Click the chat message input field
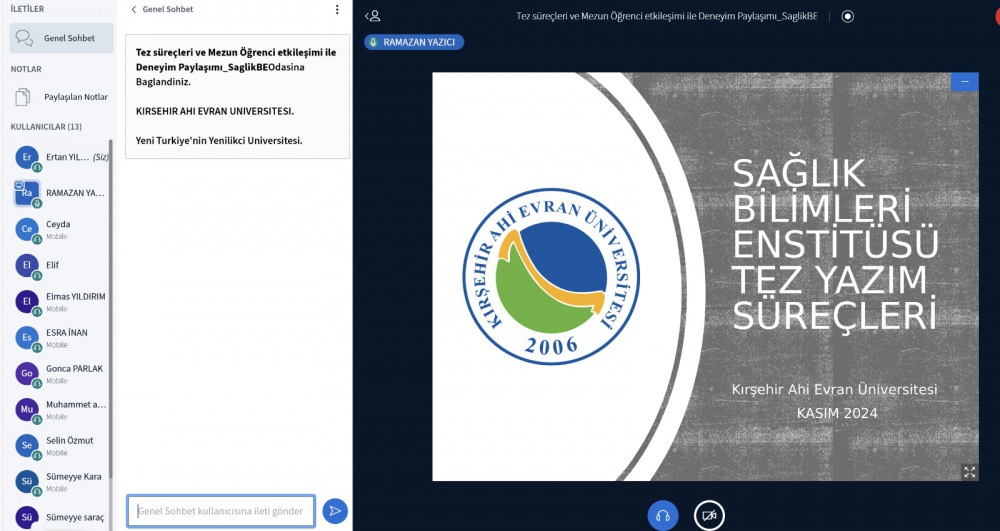Image resolution: width=1000 pixels, height=531 pixels. pos(221,511)
